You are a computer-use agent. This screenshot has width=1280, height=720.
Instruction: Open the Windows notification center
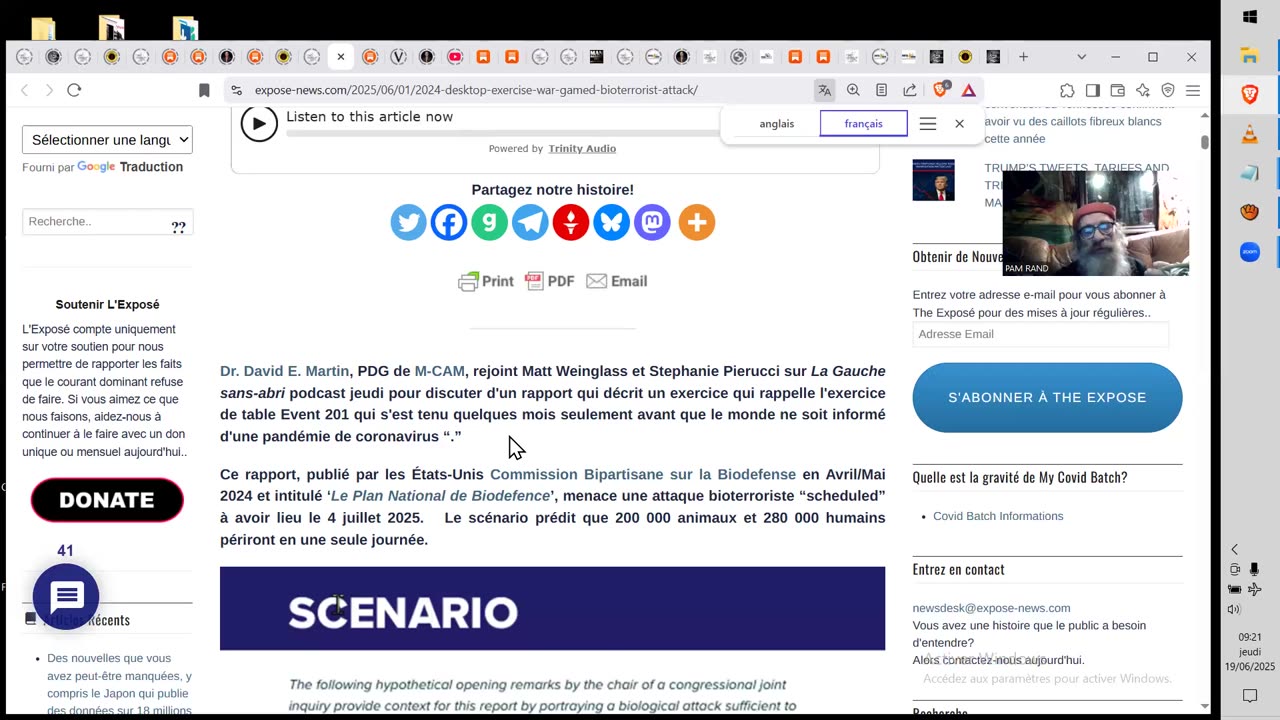1250,696
